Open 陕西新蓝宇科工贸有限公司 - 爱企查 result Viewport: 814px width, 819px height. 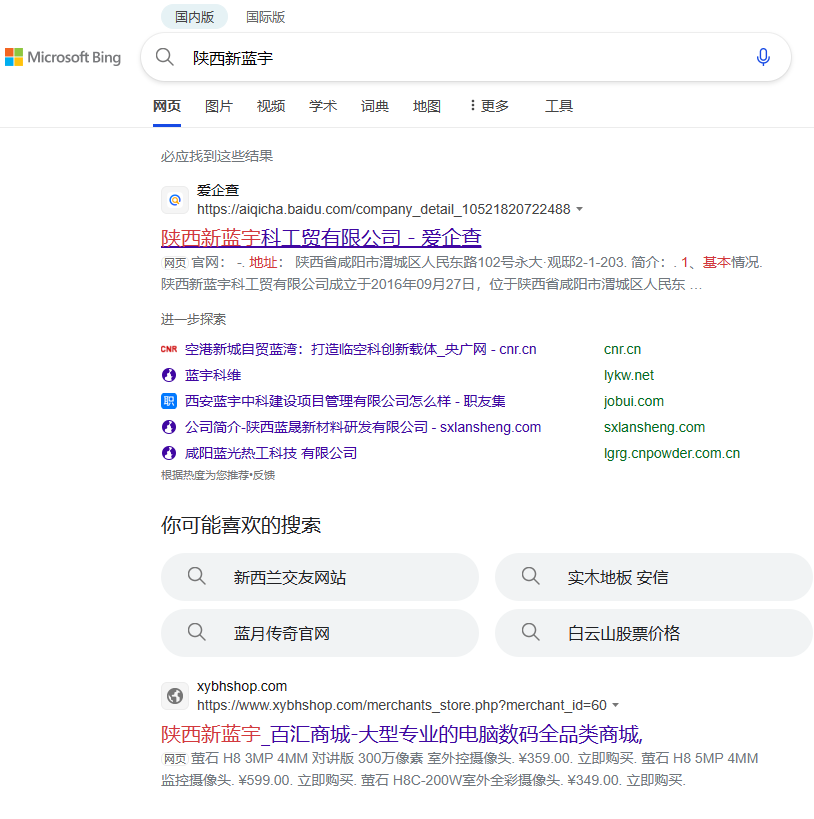click(x=321, y=238)
